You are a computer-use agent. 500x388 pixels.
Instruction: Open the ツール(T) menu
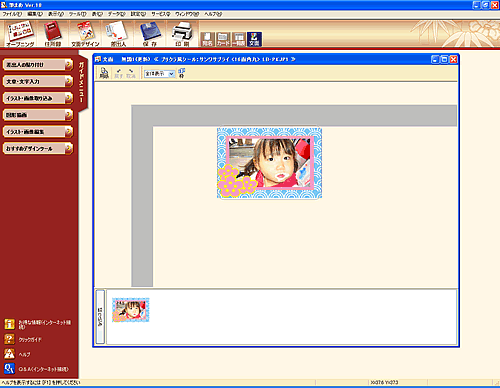point(77,14)
